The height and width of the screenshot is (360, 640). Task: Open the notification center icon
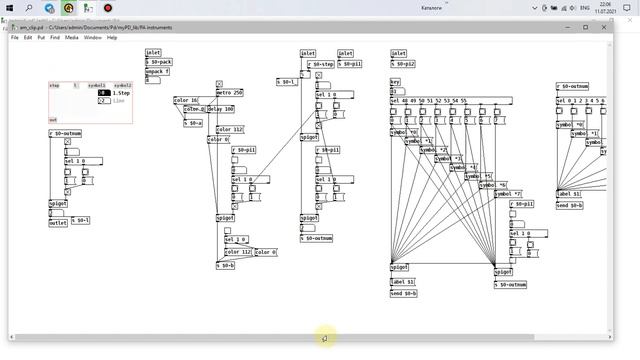tap(627, 8)
